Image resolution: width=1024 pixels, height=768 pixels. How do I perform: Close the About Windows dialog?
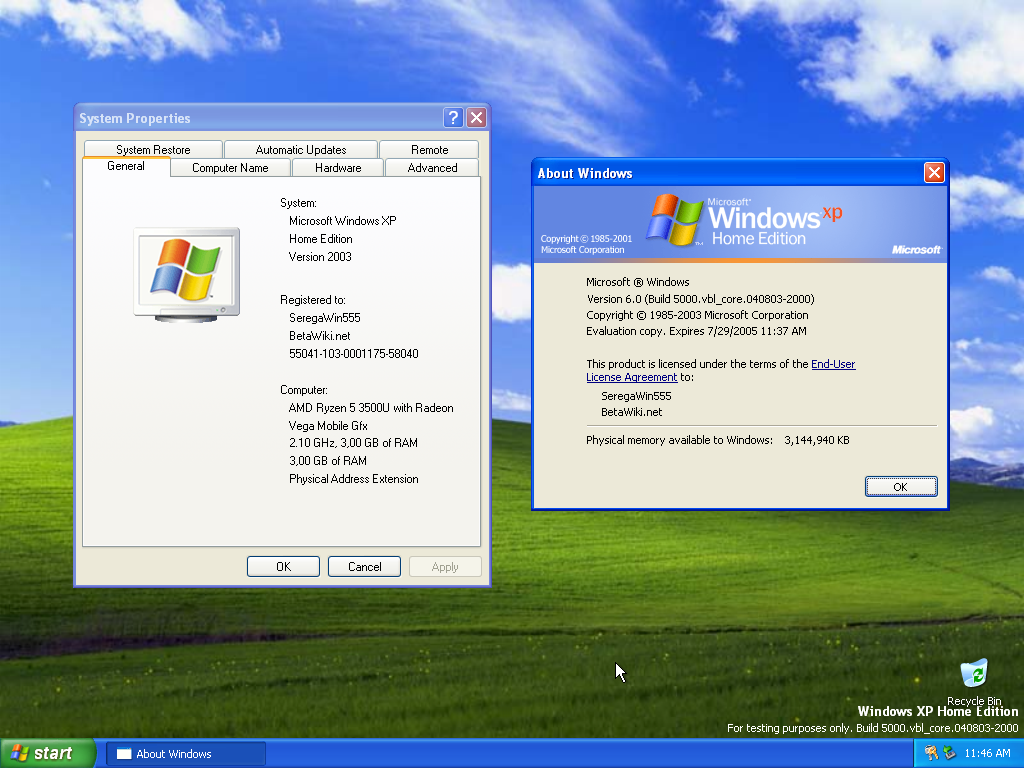934,172
